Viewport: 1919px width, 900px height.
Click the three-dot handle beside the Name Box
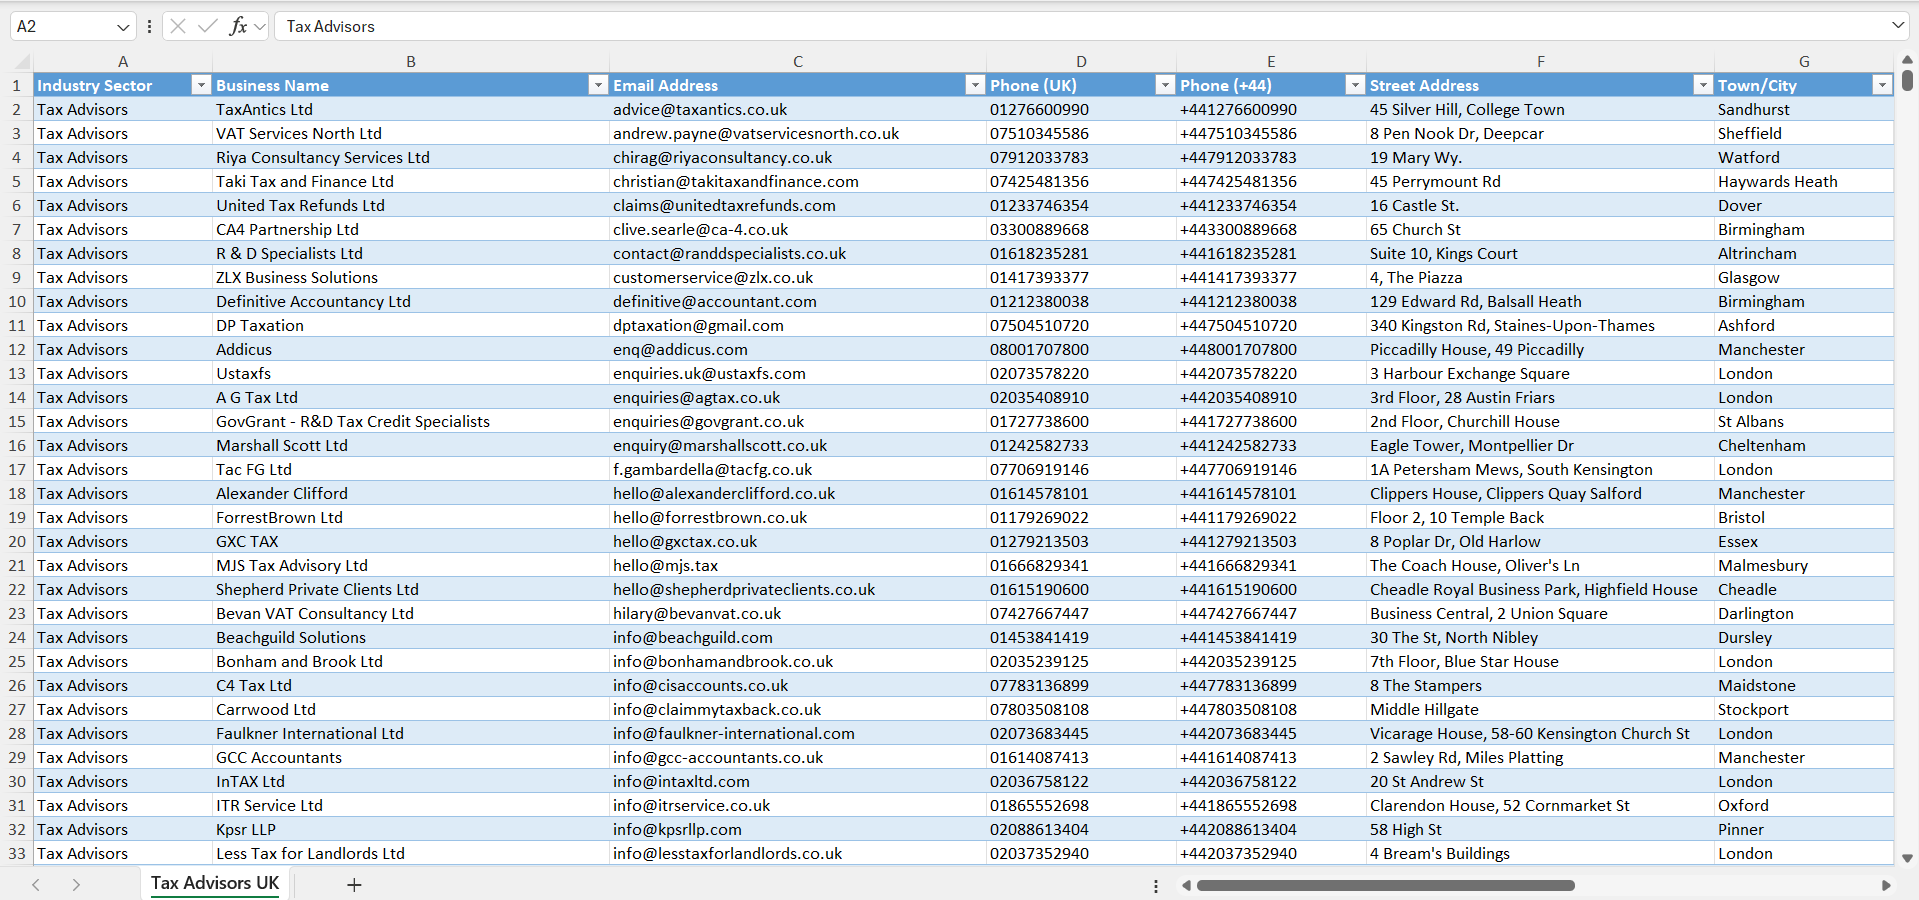(x=149, y=26)
